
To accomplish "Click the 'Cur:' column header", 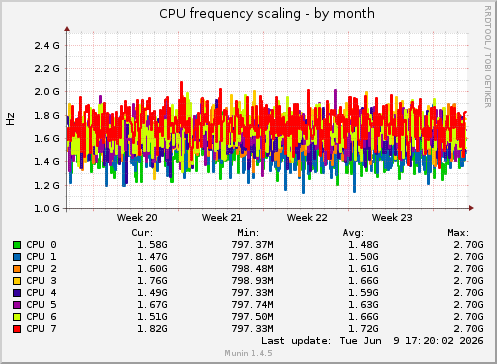I will (x=142, y=233).
